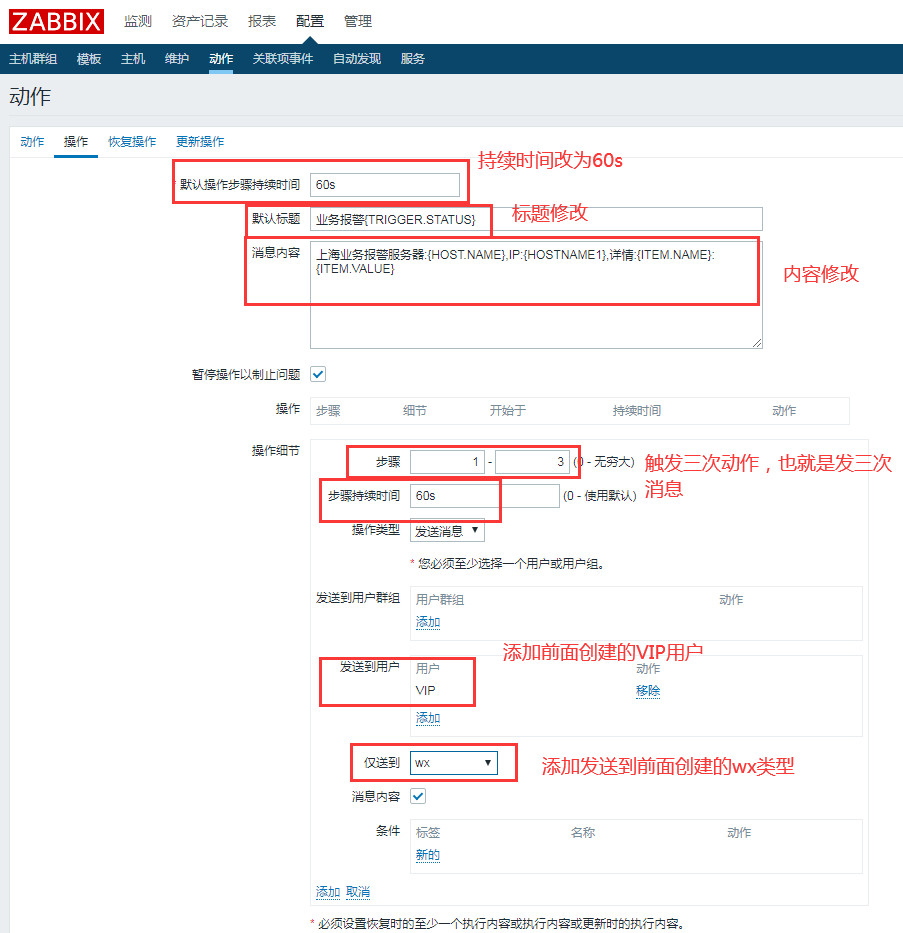This screenshot has width=903, height=933.
Task: Click the 步骤持续时间 input field
Action: click(x=484, y=496)
